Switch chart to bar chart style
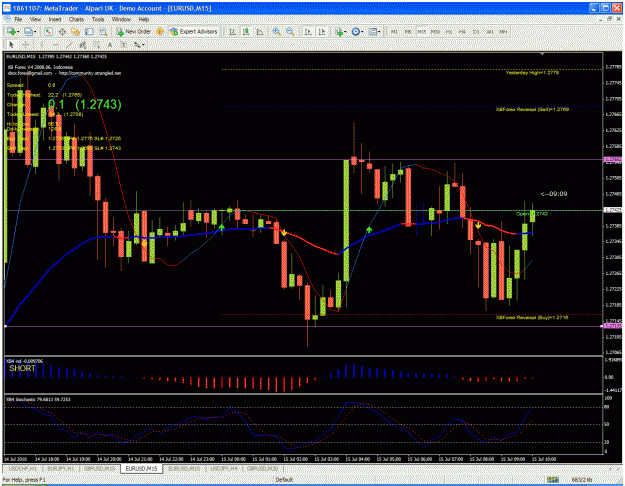 point(232,31)
